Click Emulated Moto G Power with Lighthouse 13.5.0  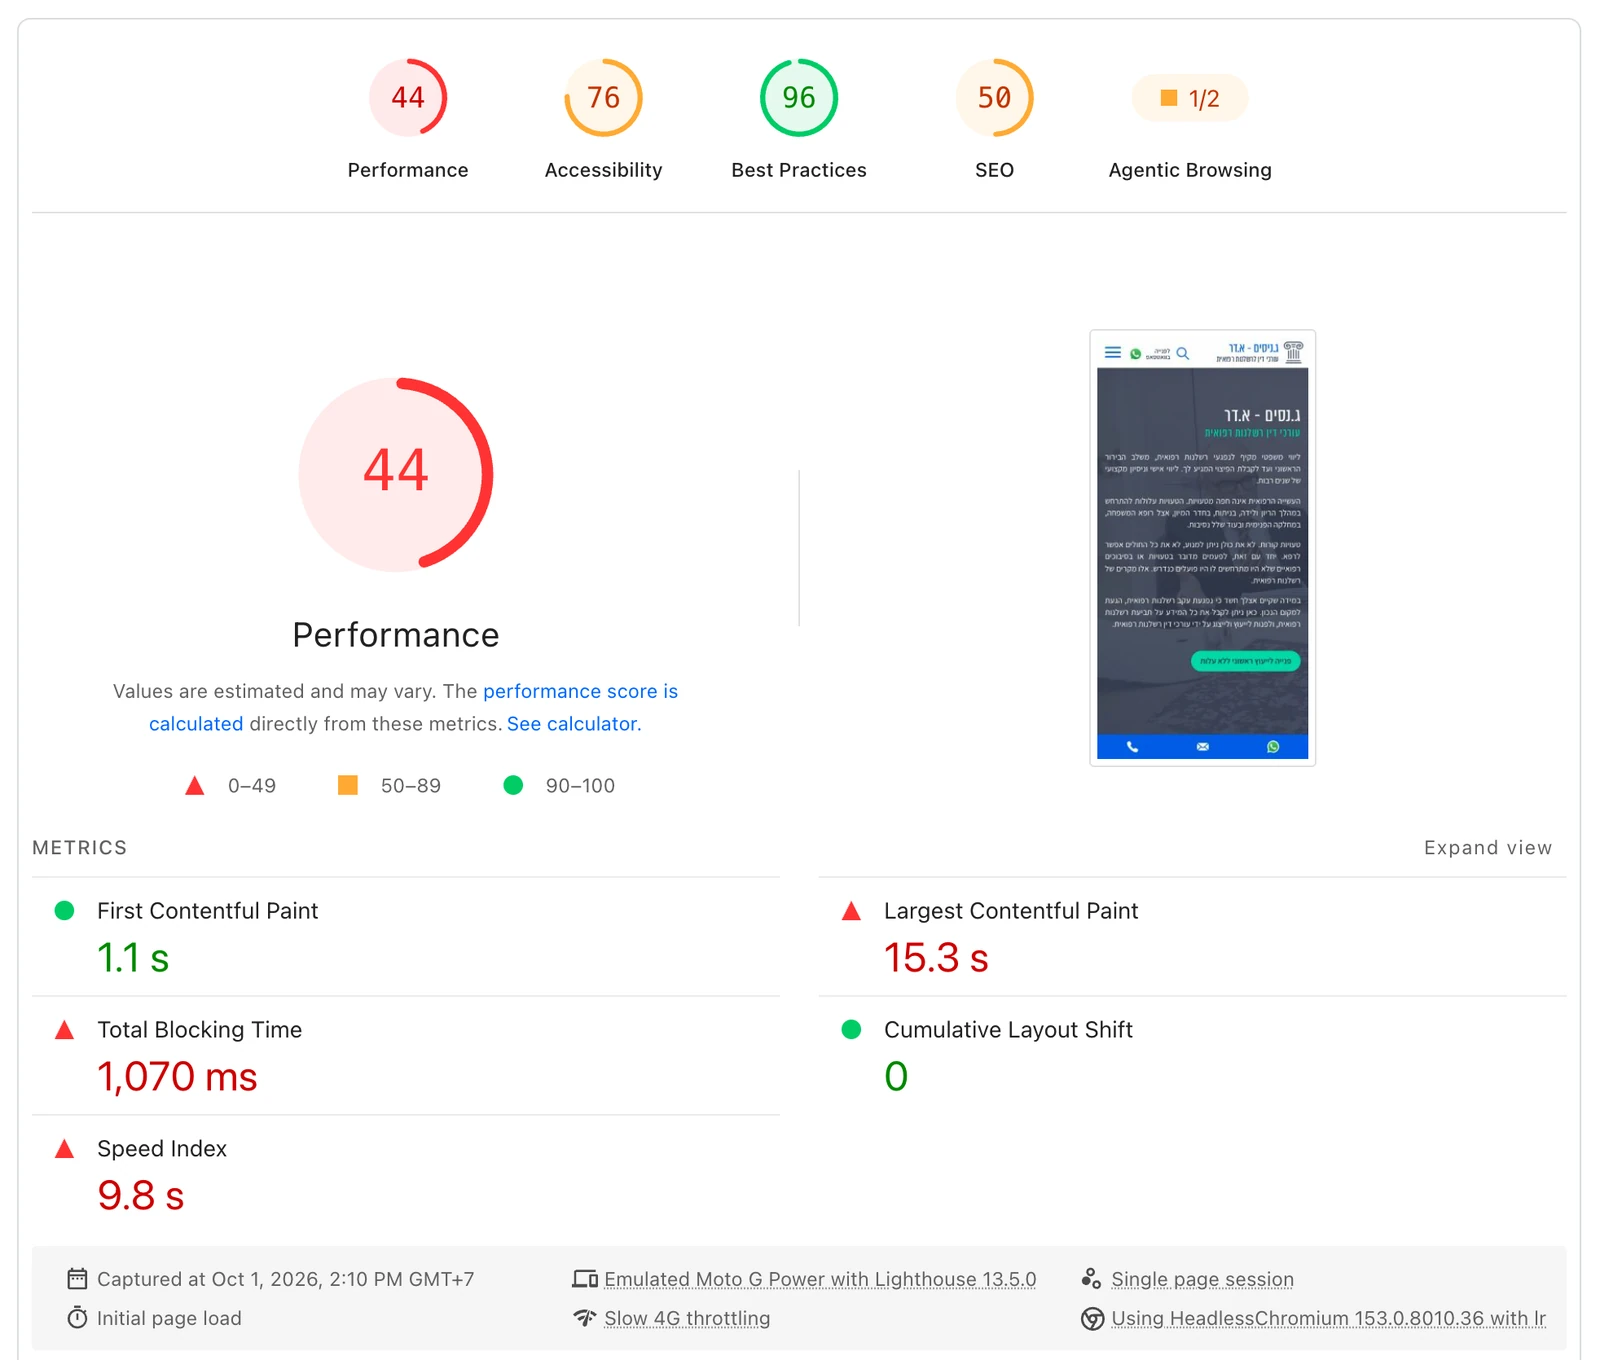820,1279
